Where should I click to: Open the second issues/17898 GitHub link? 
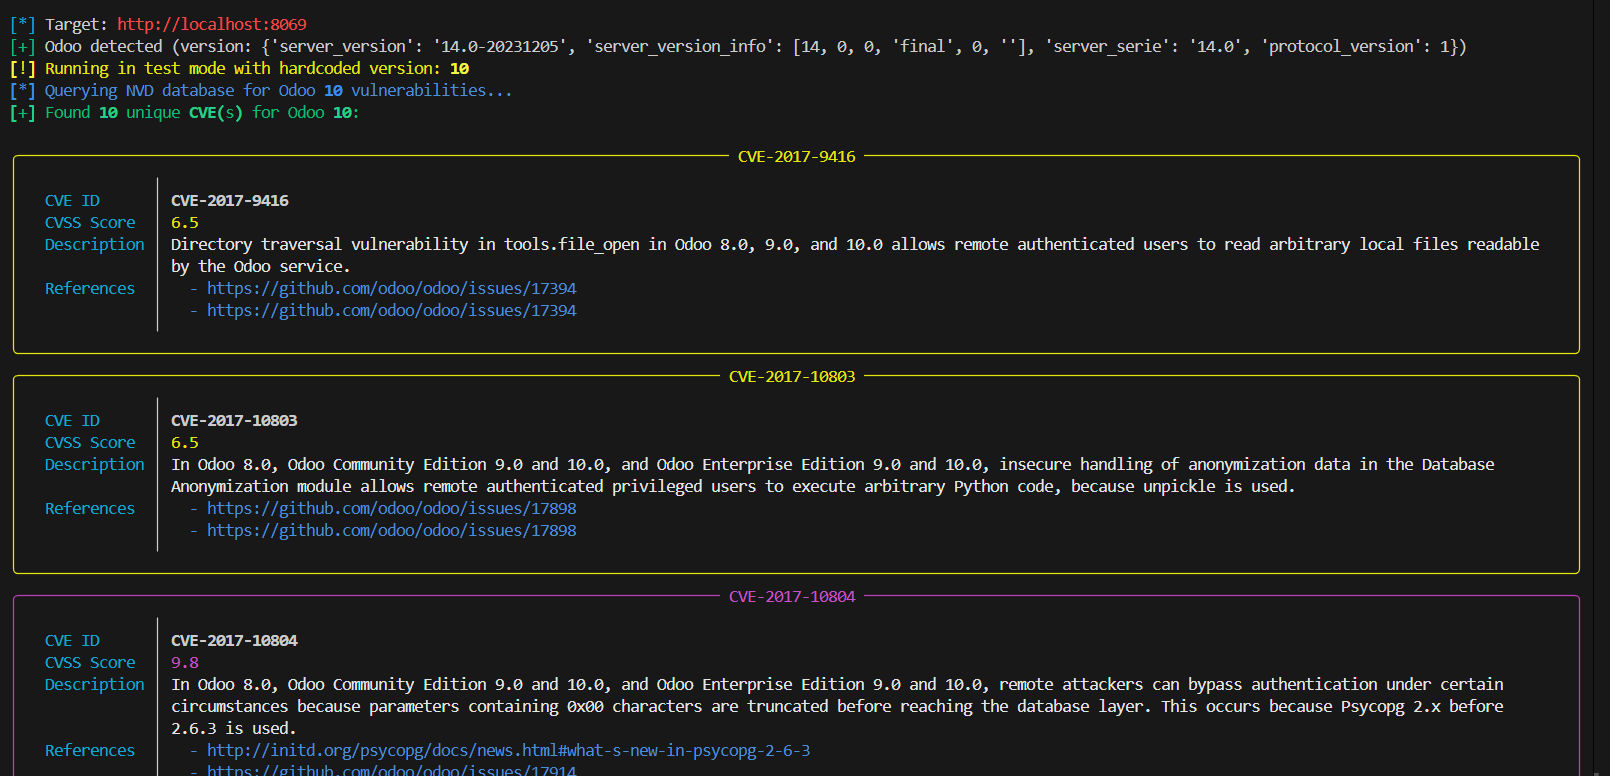[391, 530]
